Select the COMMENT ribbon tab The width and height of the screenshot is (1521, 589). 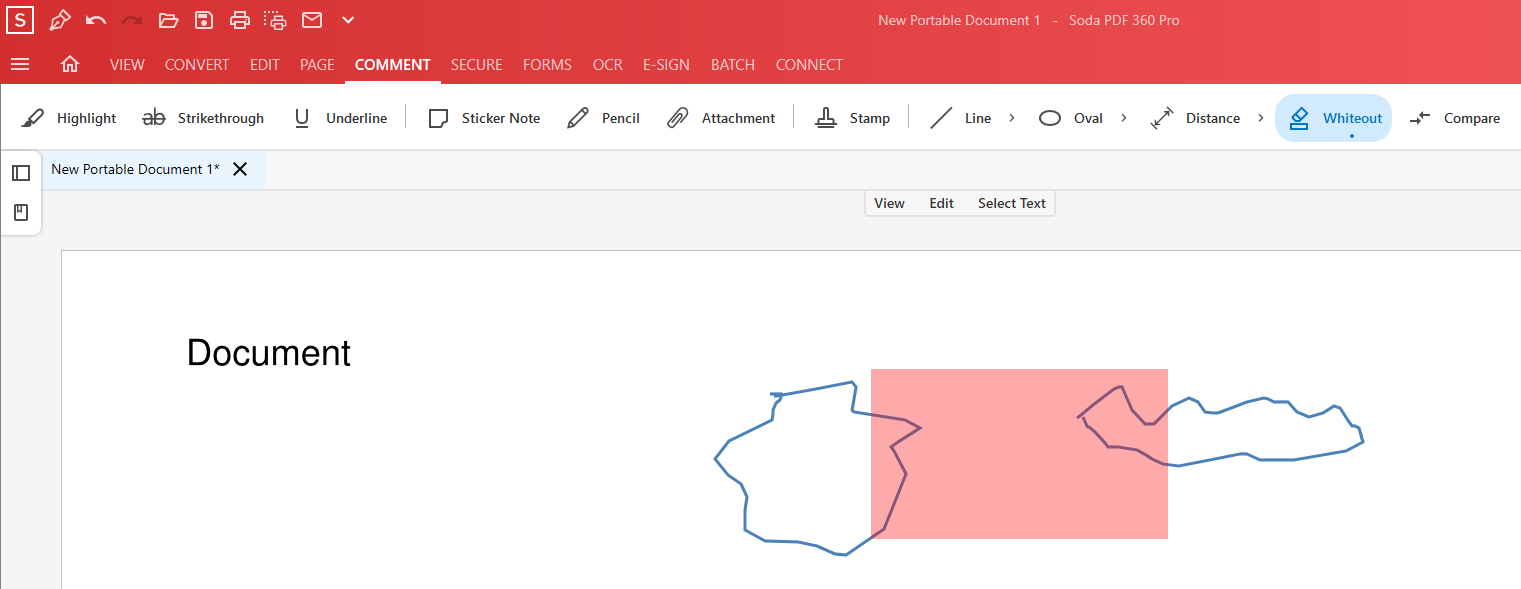[392, 64]
